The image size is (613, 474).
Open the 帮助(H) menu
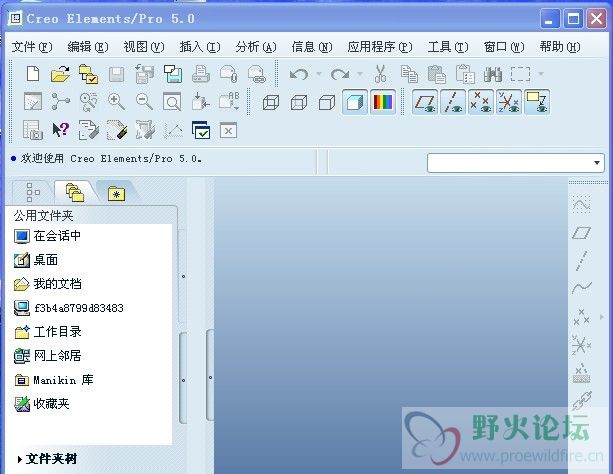[560, 47]
